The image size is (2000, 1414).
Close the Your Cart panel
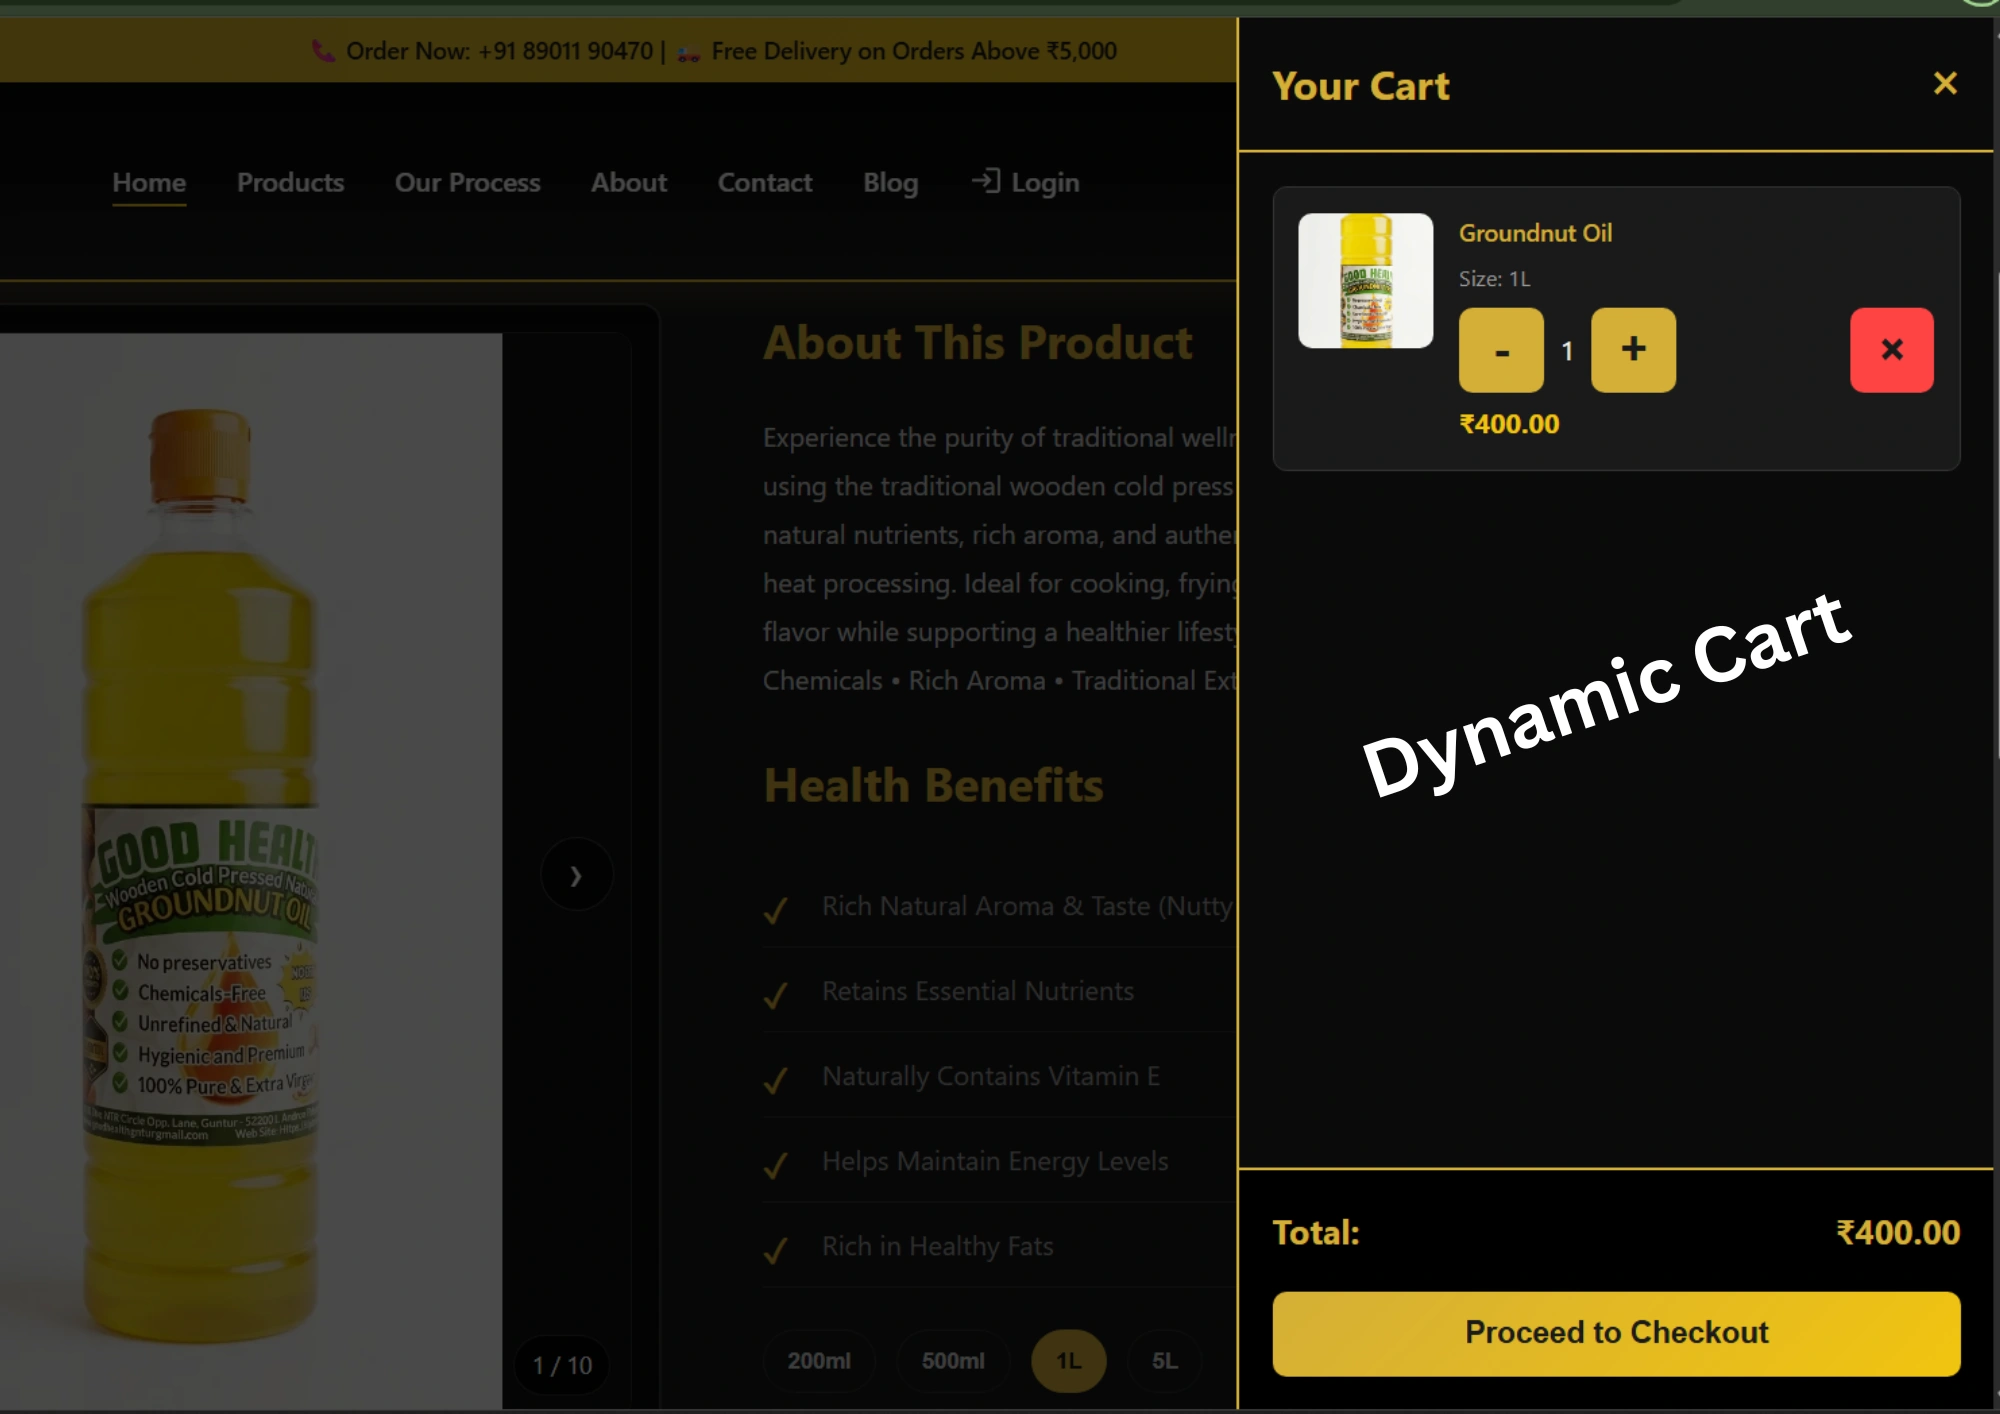tap(1944, 83)
